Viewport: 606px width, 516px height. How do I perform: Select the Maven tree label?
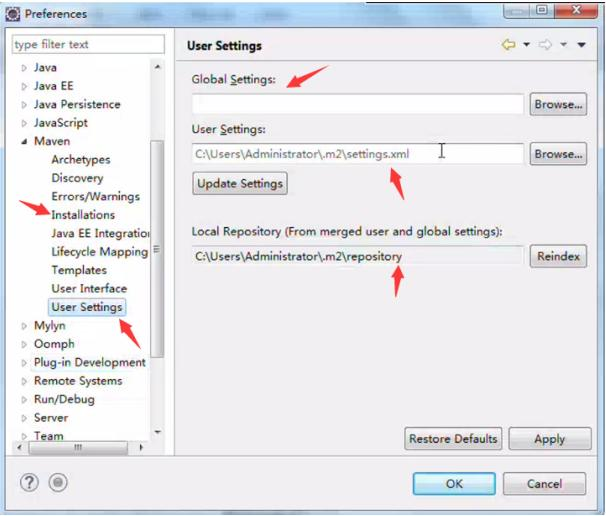point(52,141)
